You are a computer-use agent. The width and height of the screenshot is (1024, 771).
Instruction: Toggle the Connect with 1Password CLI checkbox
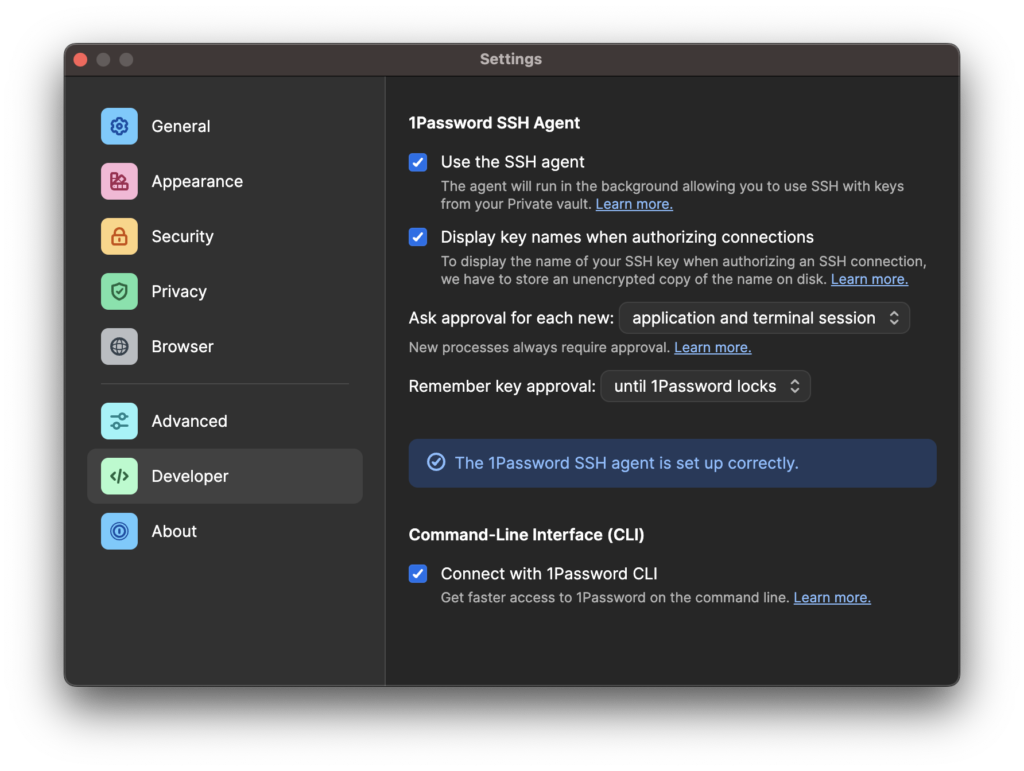(418, 574)
